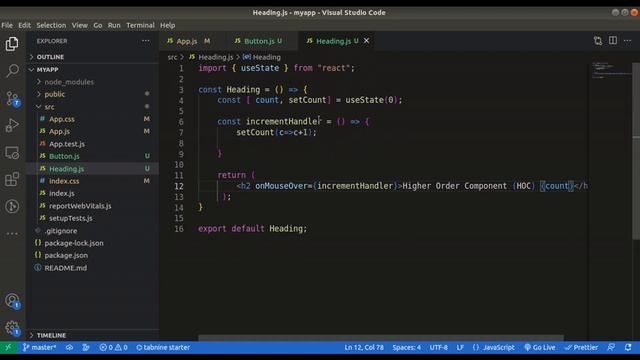Click the src breadcrumb segment
Viewport: 640px width, 360px height.
click(x=172, y=57)
